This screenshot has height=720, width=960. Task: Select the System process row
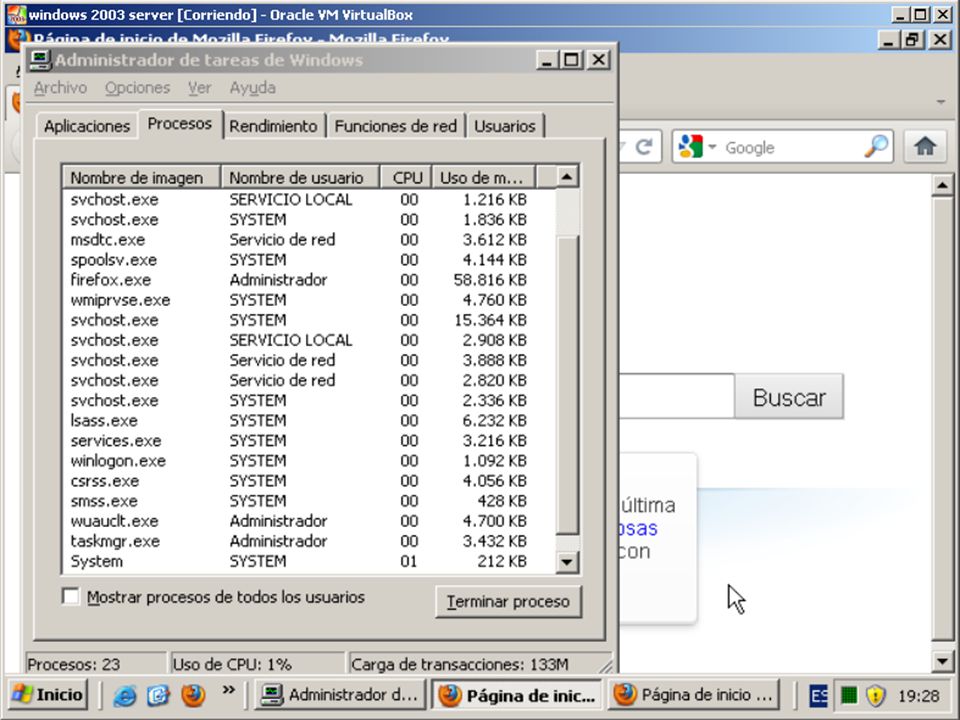coord(309,561)
